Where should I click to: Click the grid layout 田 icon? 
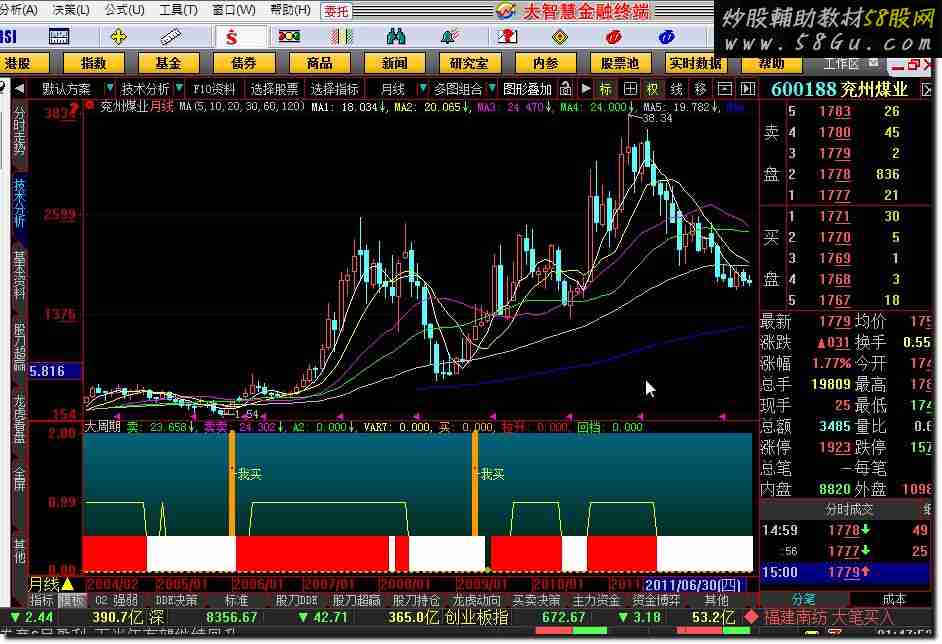click(x=630, y=89)
